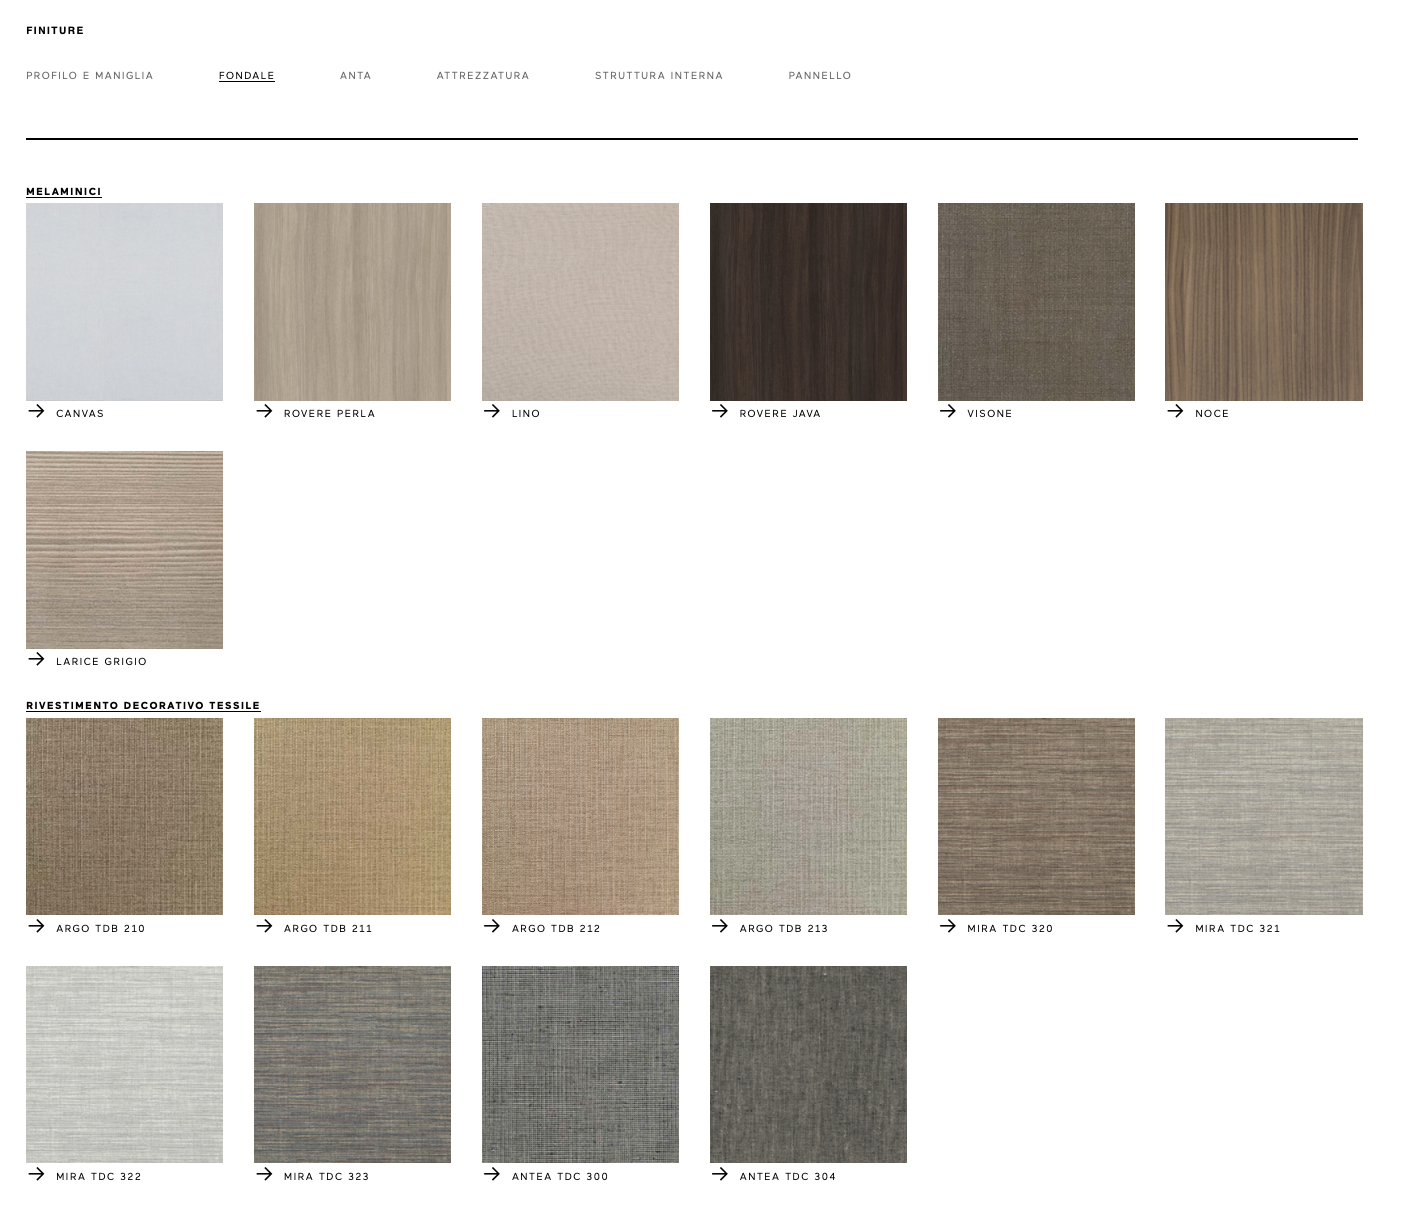This screenshot has width=1408, height=1226.
Task: Click the arrow icon next to Noce
Action: coord(1175,411)
